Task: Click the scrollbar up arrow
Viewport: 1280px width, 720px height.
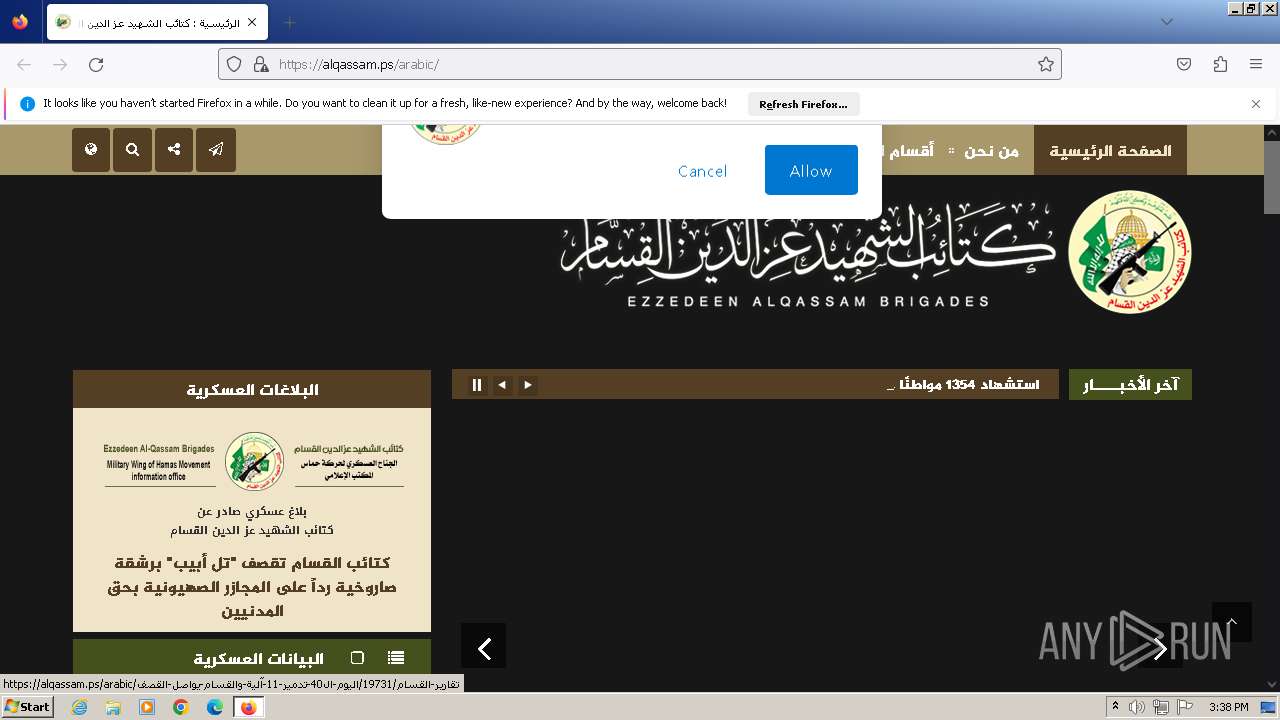Action: (x=1272, y=132)
